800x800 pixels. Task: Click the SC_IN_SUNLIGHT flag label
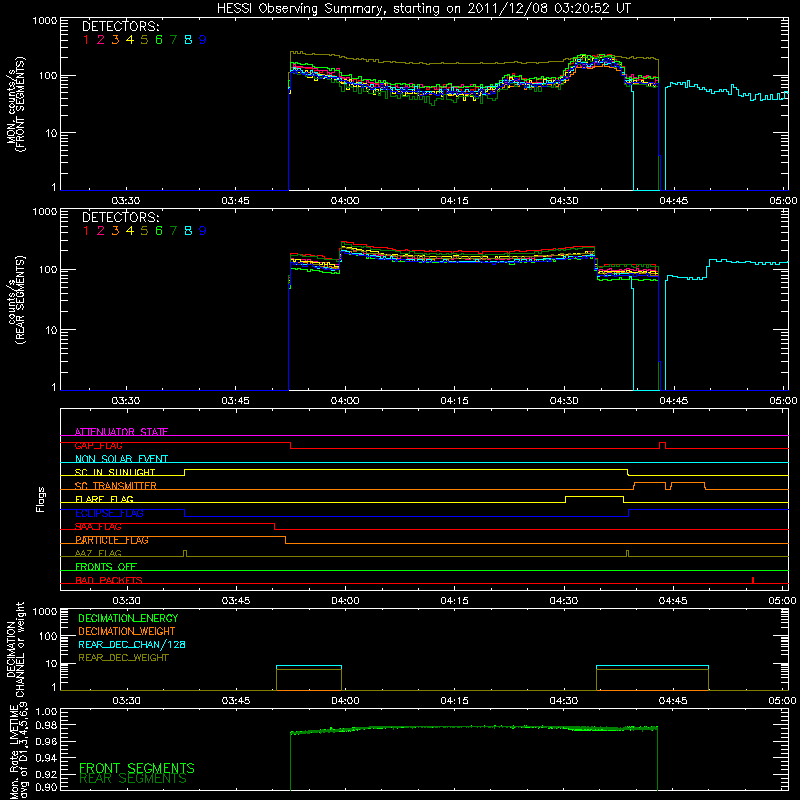point(115,472)
